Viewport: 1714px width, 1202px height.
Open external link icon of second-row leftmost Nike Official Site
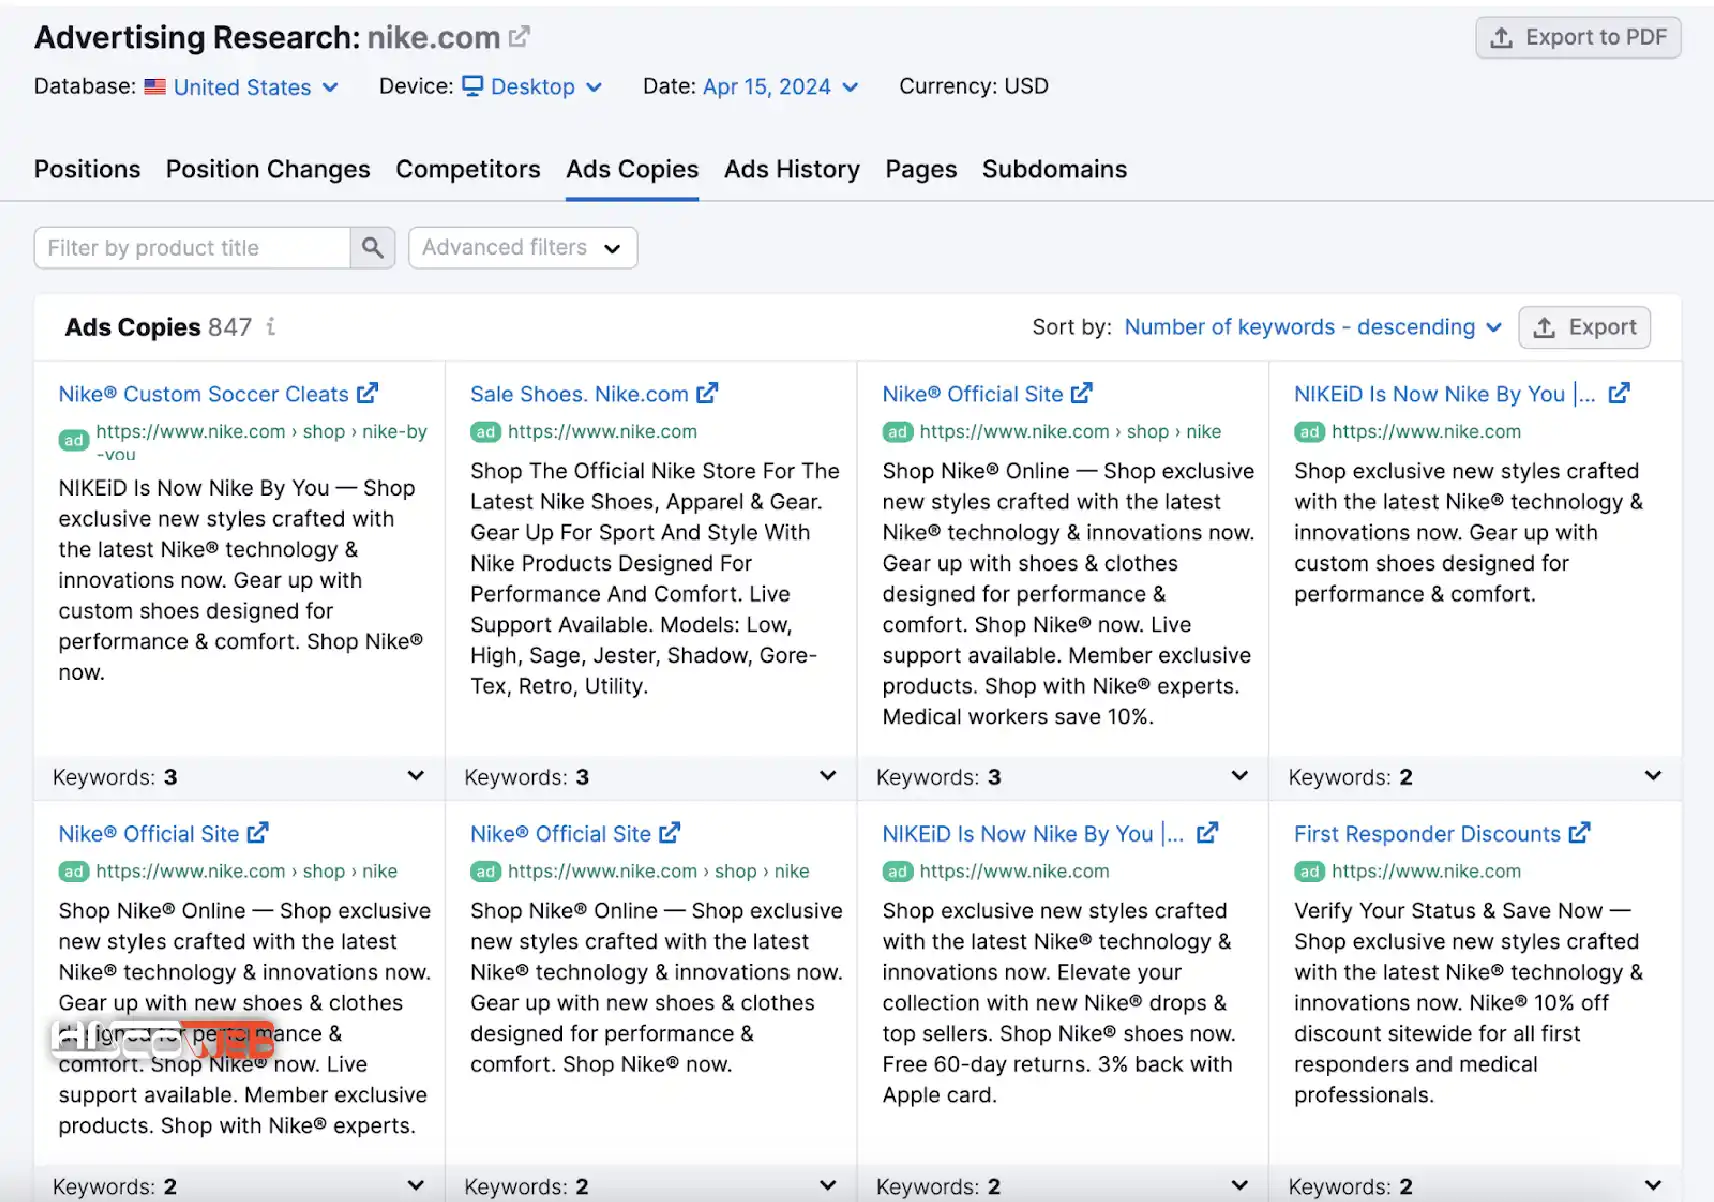[x=258, y=833]
